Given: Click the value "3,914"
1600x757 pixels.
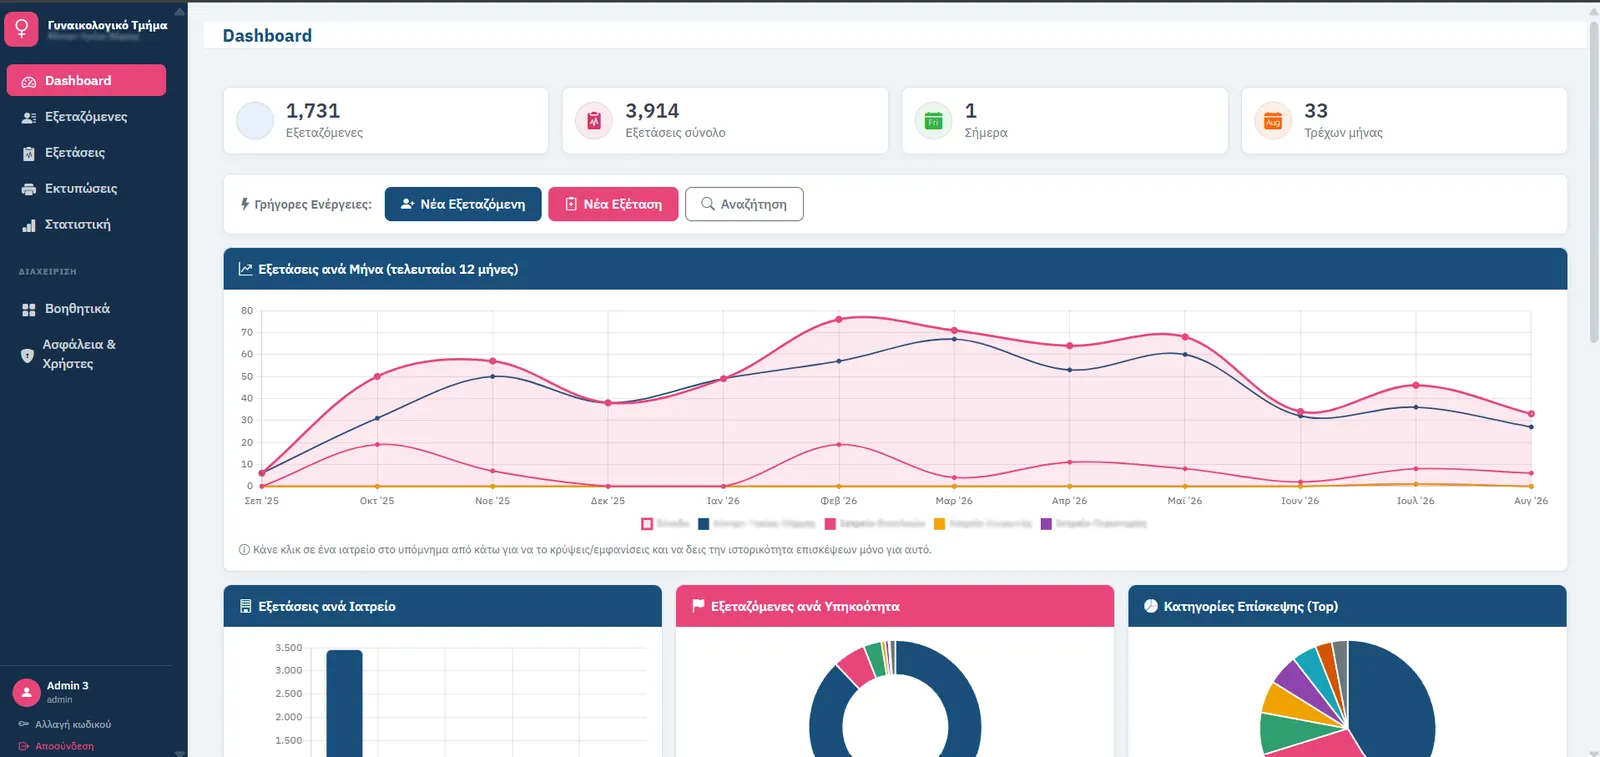Looking at the screenshot, I should 652,111.
